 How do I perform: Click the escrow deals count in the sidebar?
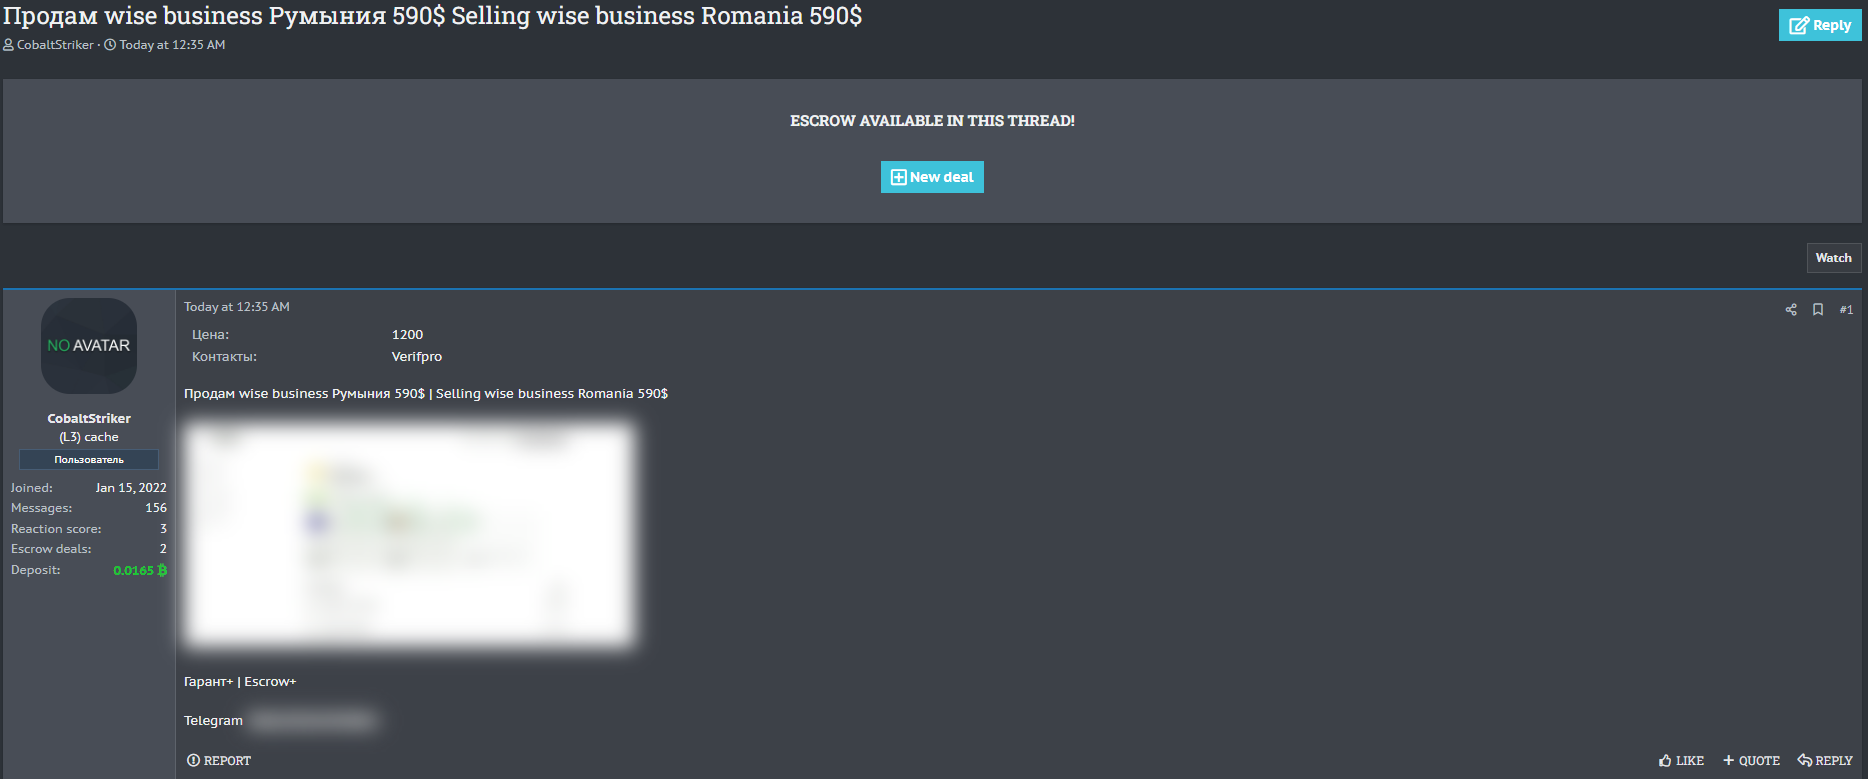point(163,549)
